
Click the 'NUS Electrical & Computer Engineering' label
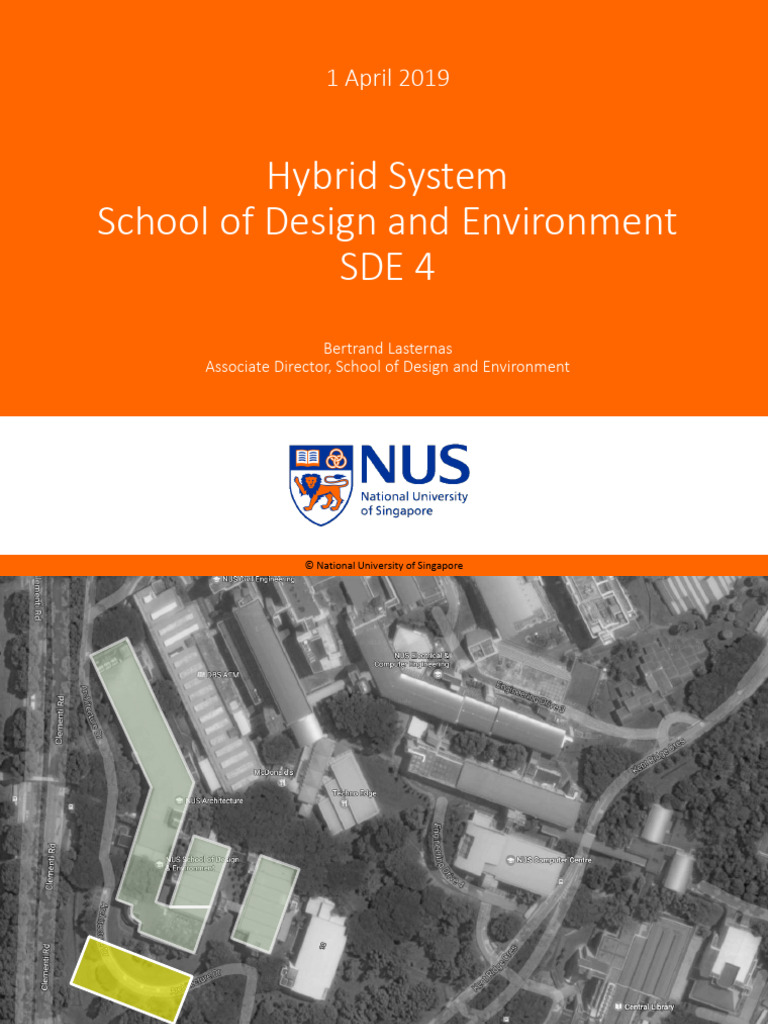(412, 660)
